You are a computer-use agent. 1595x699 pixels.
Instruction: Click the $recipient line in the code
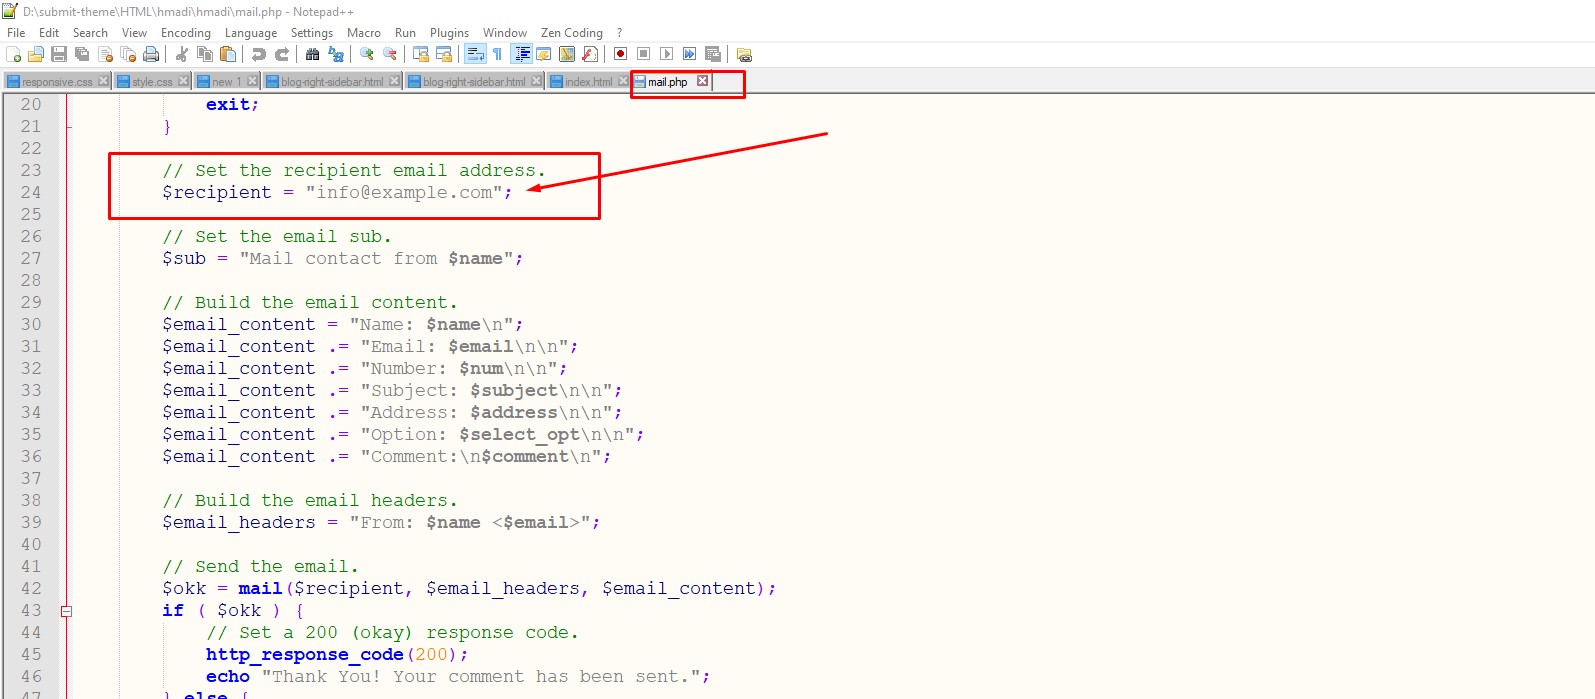coord(337,192)
